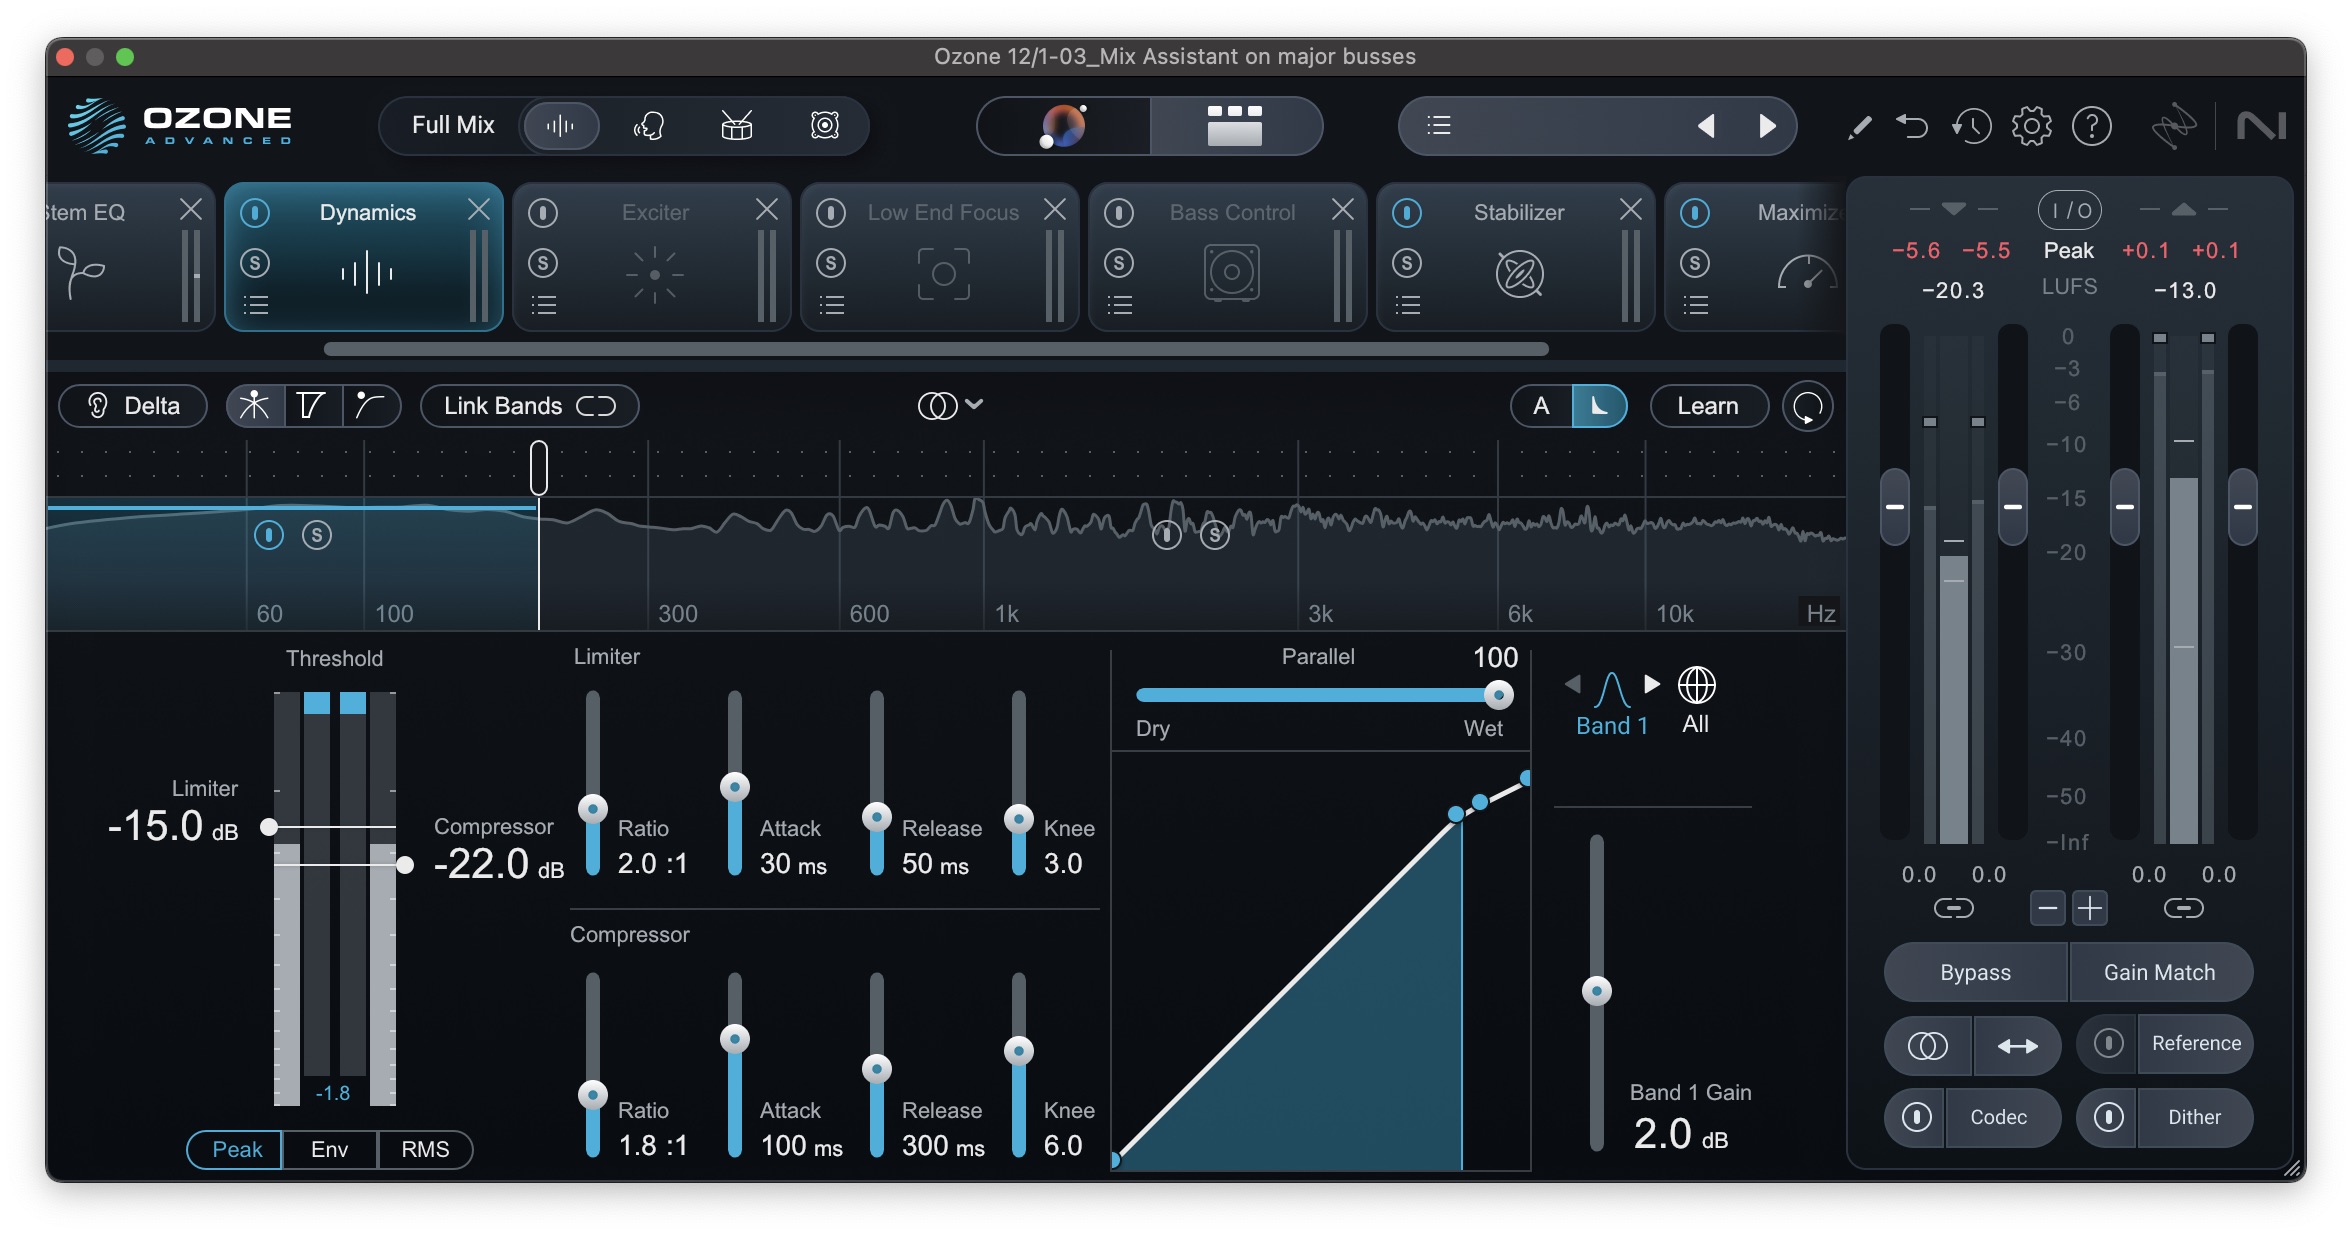Click the Gain Match button
This screenshot has height=1236, width=2352.
2160,972
